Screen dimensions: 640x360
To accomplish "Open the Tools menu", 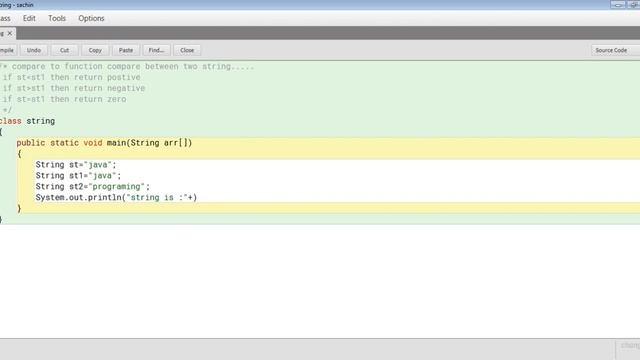I will click(57, 18).
